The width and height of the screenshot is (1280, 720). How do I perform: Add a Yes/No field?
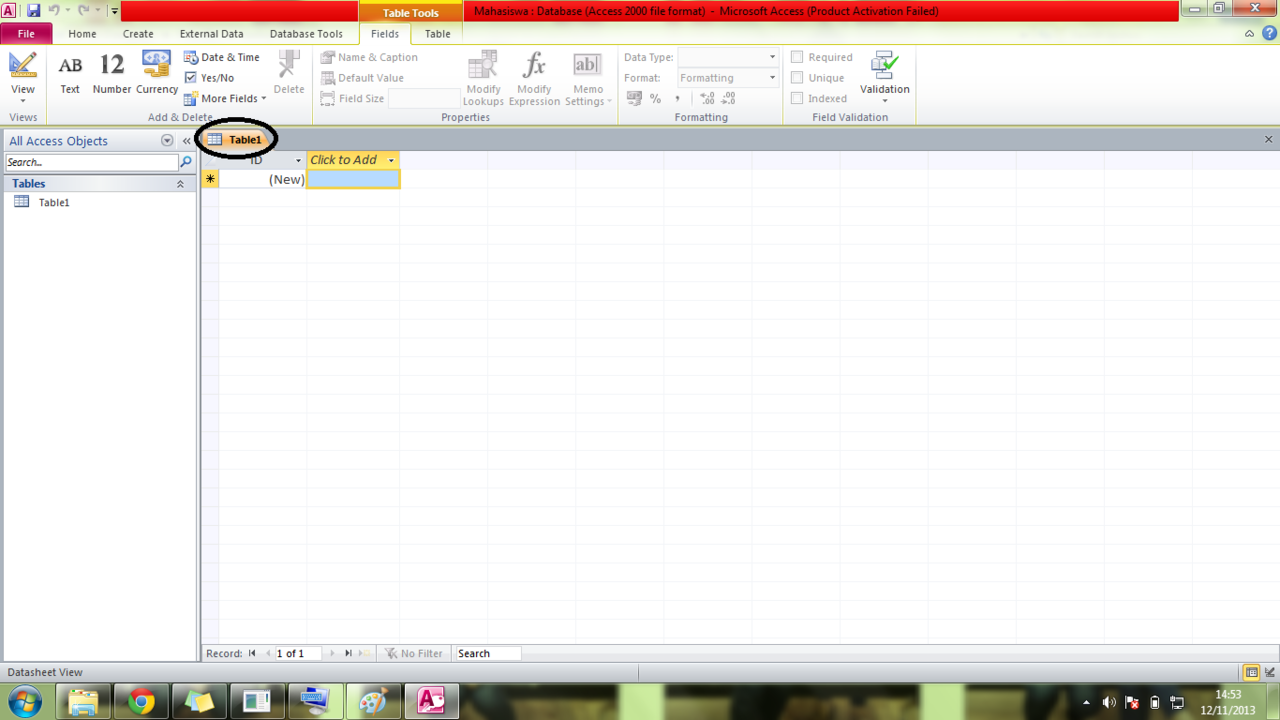click(210, 78)
